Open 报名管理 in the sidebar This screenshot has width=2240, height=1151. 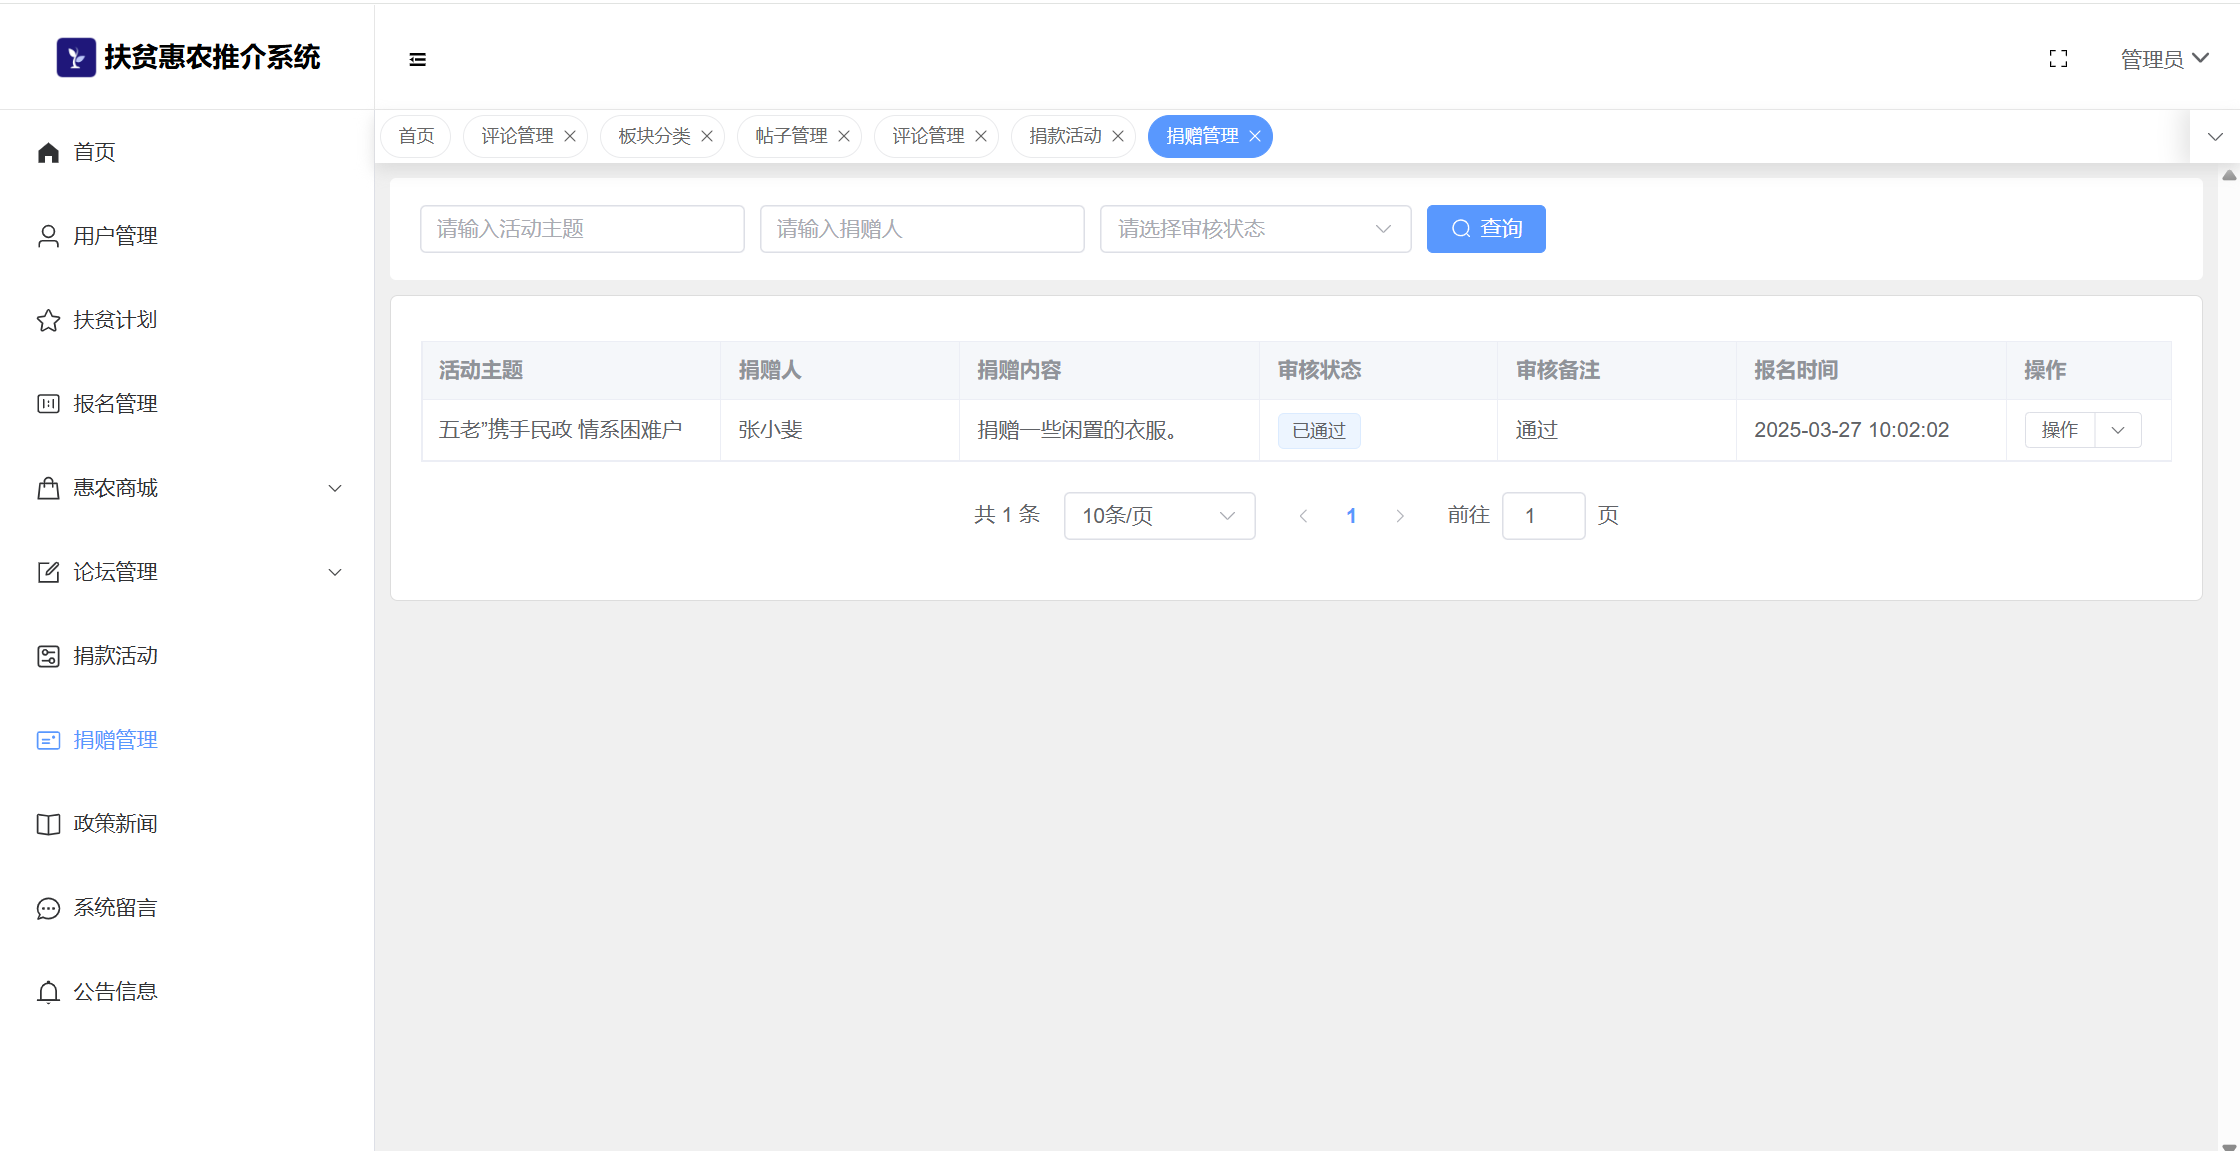click(x=115, y=404)
